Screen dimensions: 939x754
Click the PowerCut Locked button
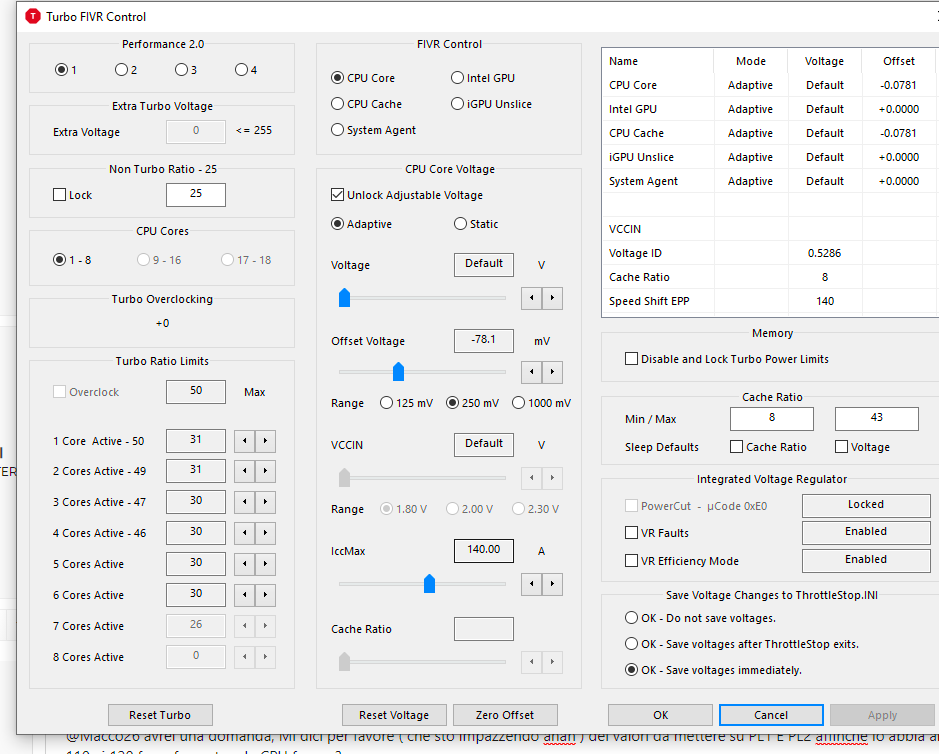click(866, 505)
